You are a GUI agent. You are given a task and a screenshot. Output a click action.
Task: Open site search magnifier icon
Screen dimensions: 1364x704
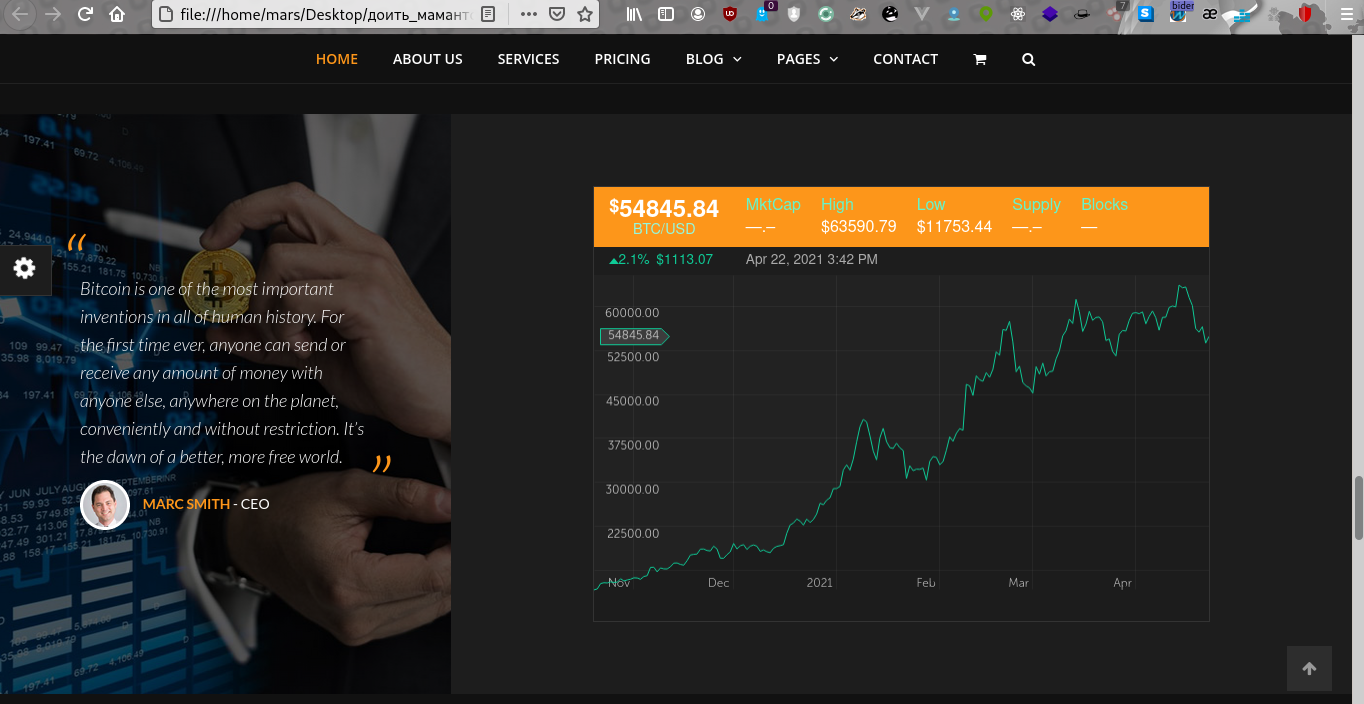(1028, 59)
